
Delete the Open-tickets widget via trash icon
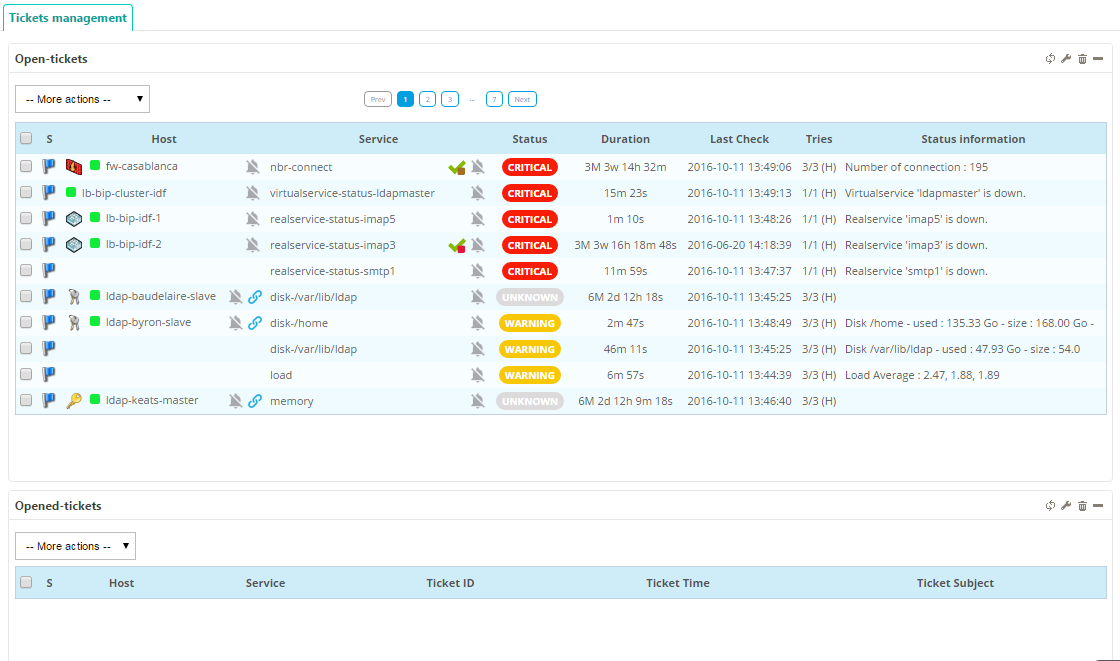pos(1082,59)
